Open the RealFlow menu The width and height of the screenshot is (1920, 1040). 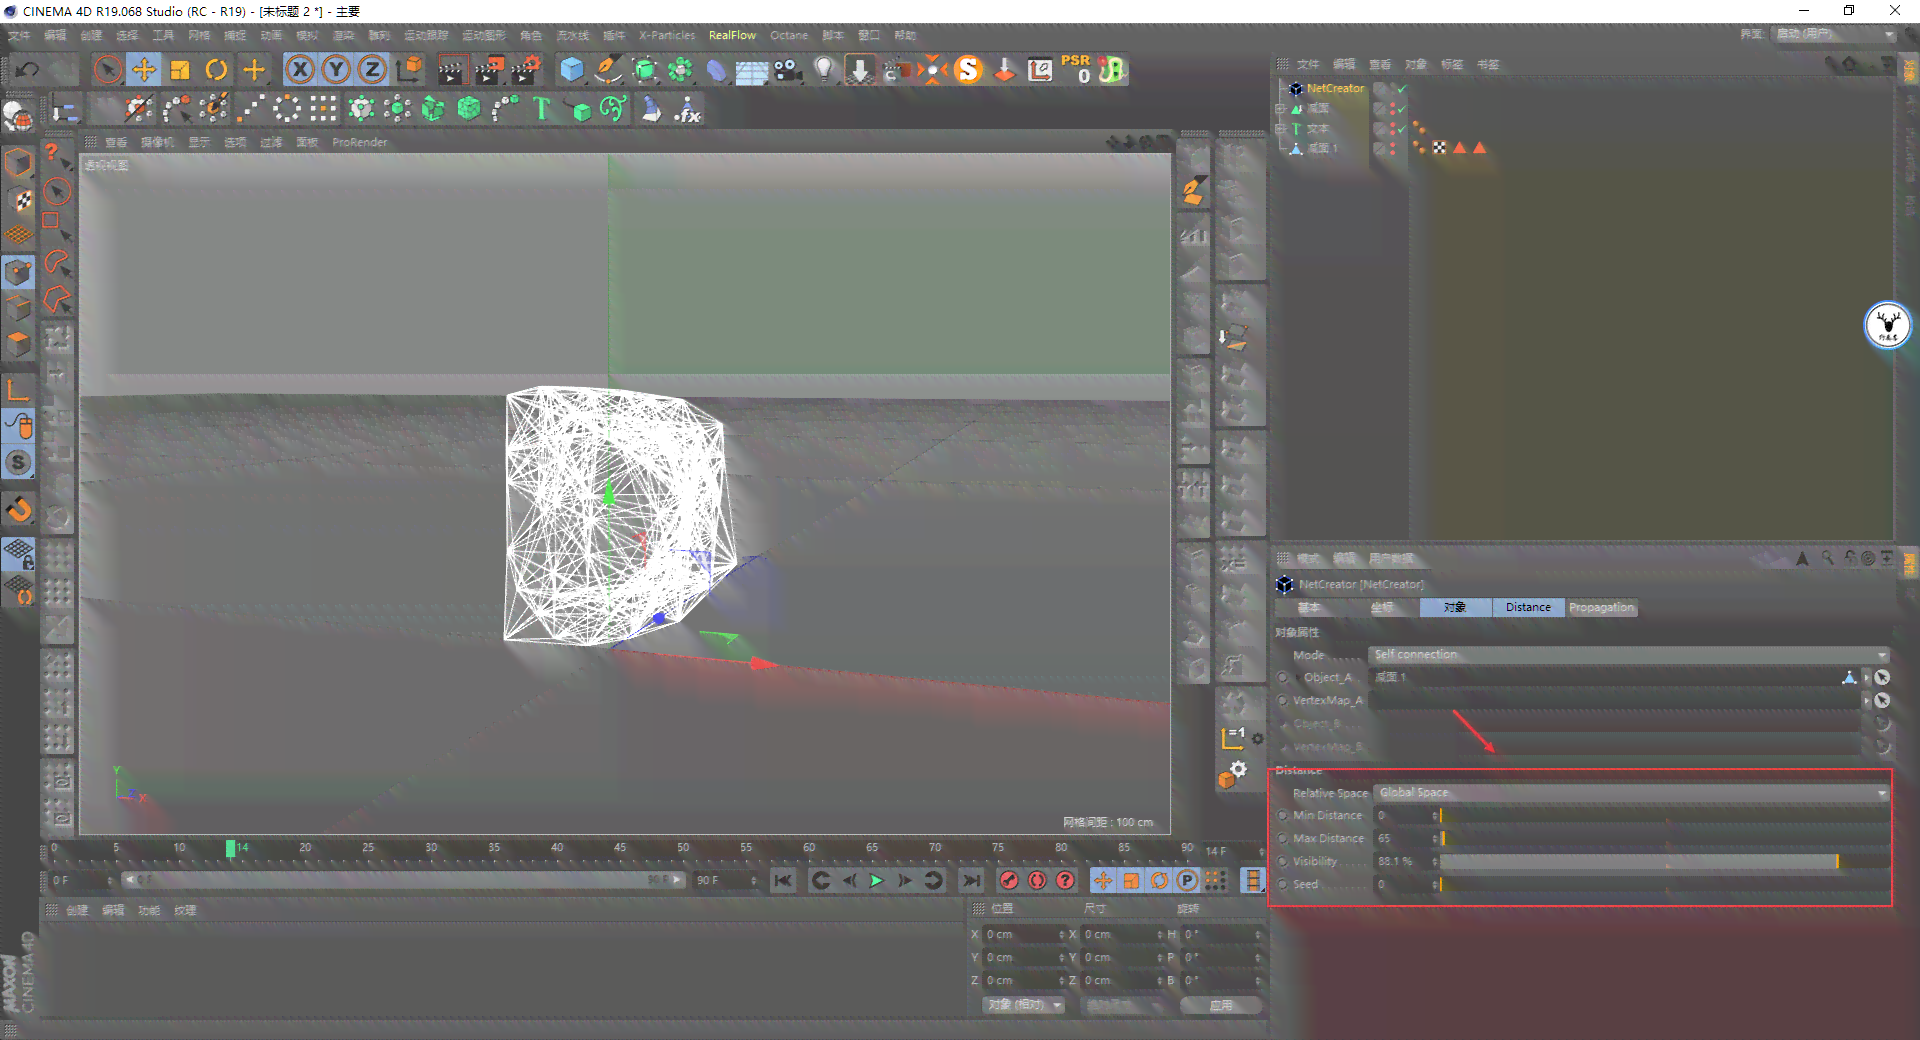click(x=732, y=35)
